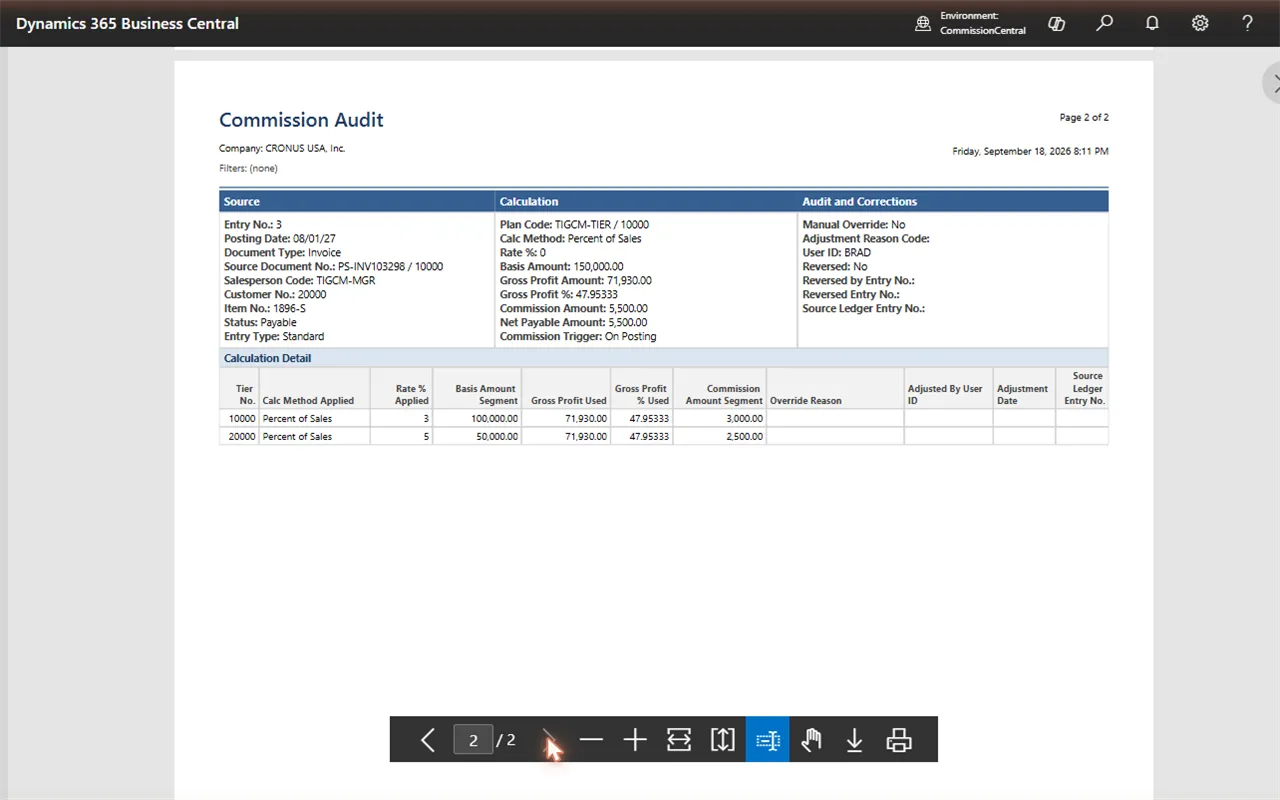Image resolution: width=1280 pixels, height=800 pixels.
Task: Select 'Company: CRONUS USA, Inc.' text
Action: point(282,148)
